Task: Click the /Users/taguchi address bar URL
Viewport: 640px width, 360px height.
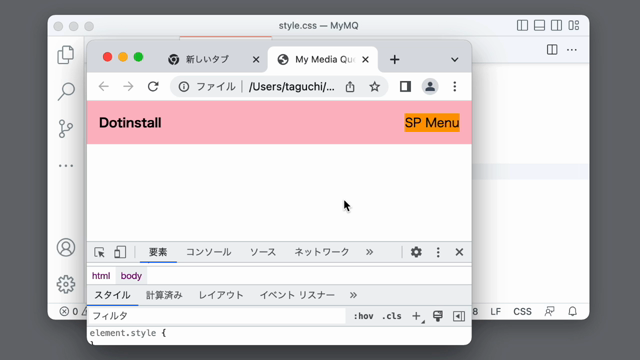Action: tap(292, 87)
